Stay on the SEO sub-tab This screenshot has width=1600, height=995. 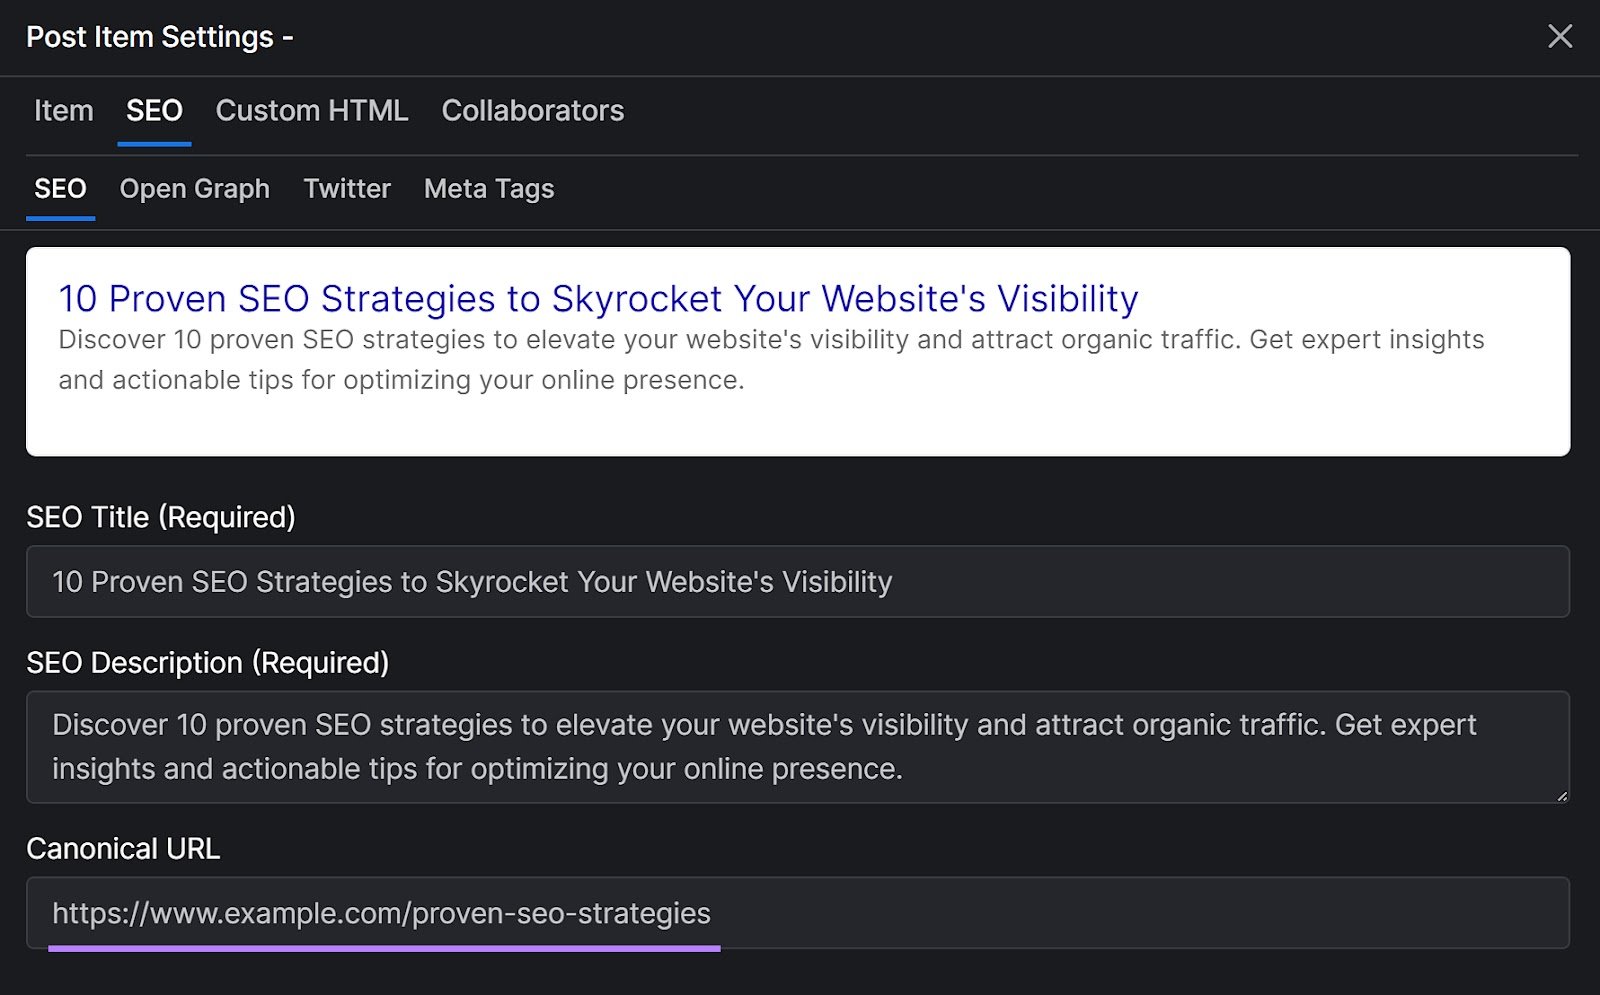pos(60,189)
